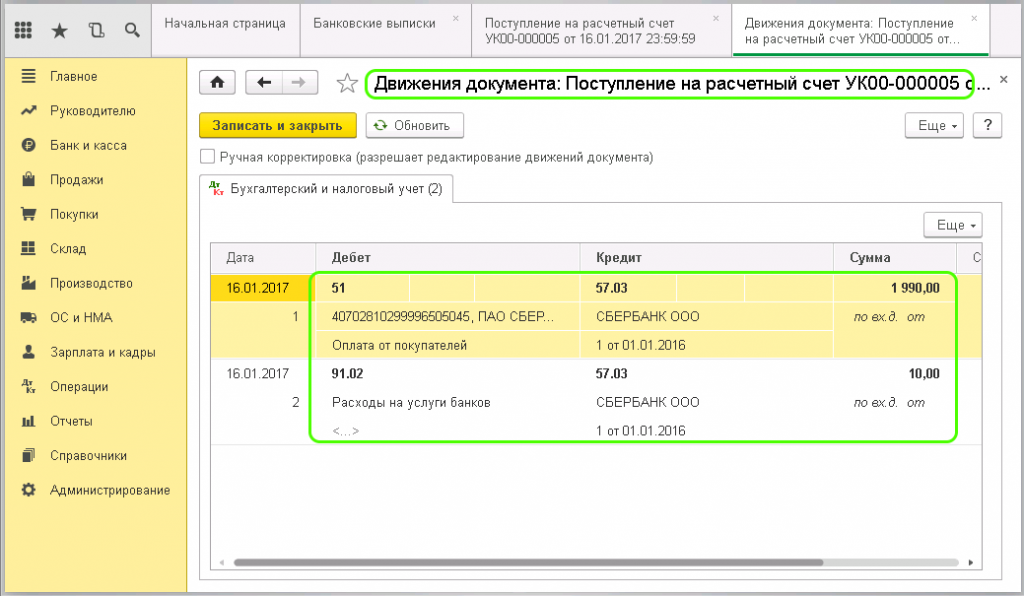Expand the top Еще dropdown menu
The height and width of the screenshot is (596, 1024).
933,126
